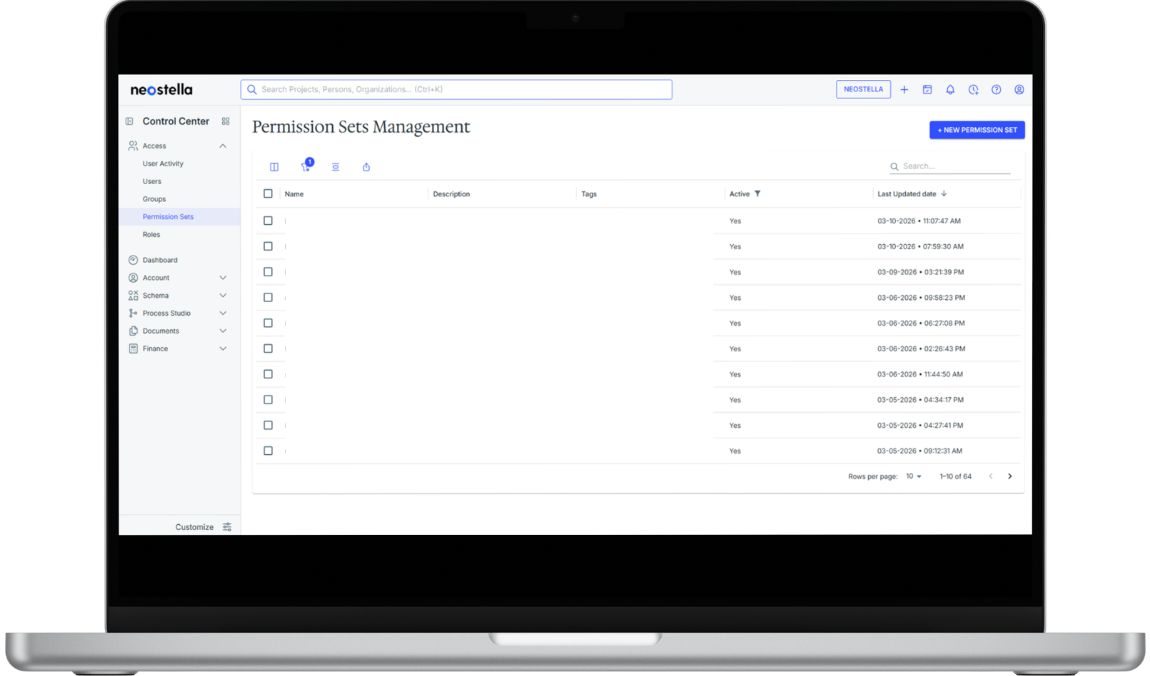Tick the select-all checkbox in table header
The height and width of the screenshot is (676, 1150).
(268, 194)
